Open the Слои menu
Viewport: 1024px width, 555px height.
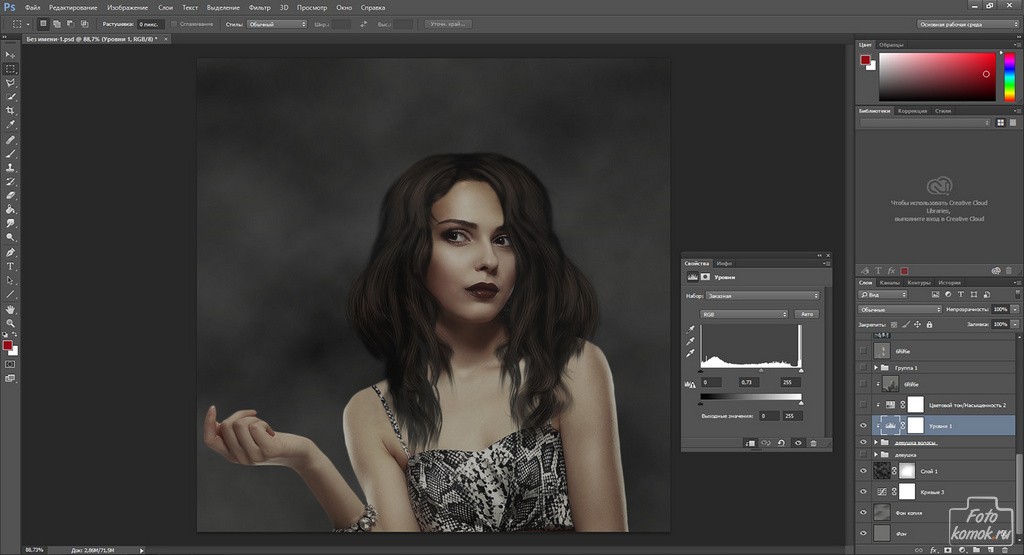point(166,8)
